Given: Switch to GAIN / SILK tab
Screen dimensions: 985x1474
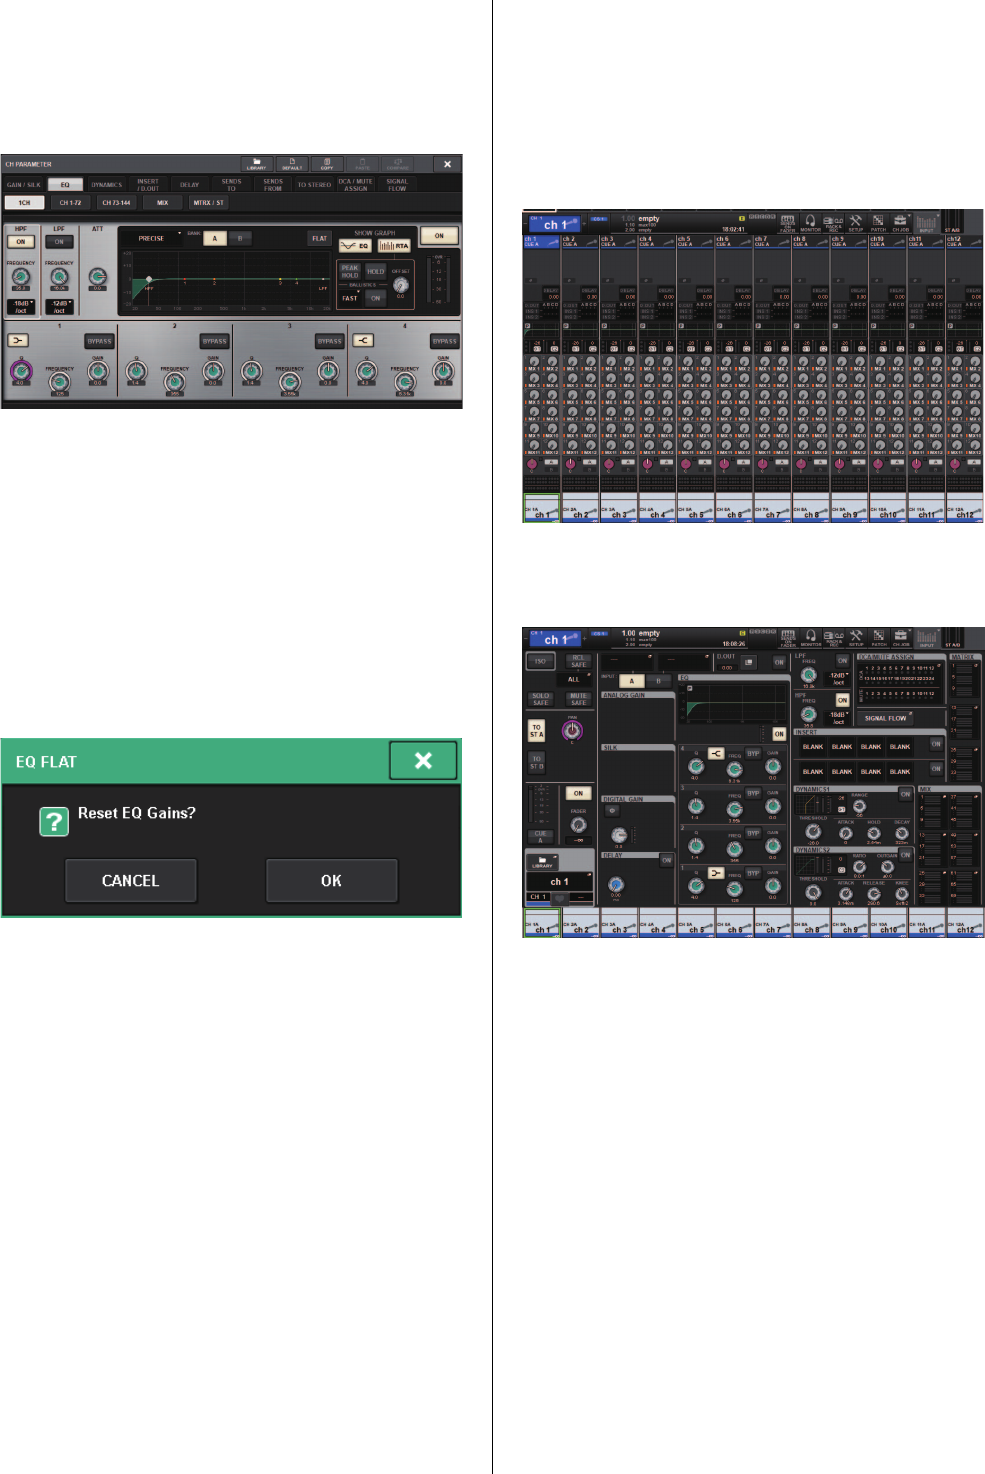Looking at the screenshot, I should [23, 185].
